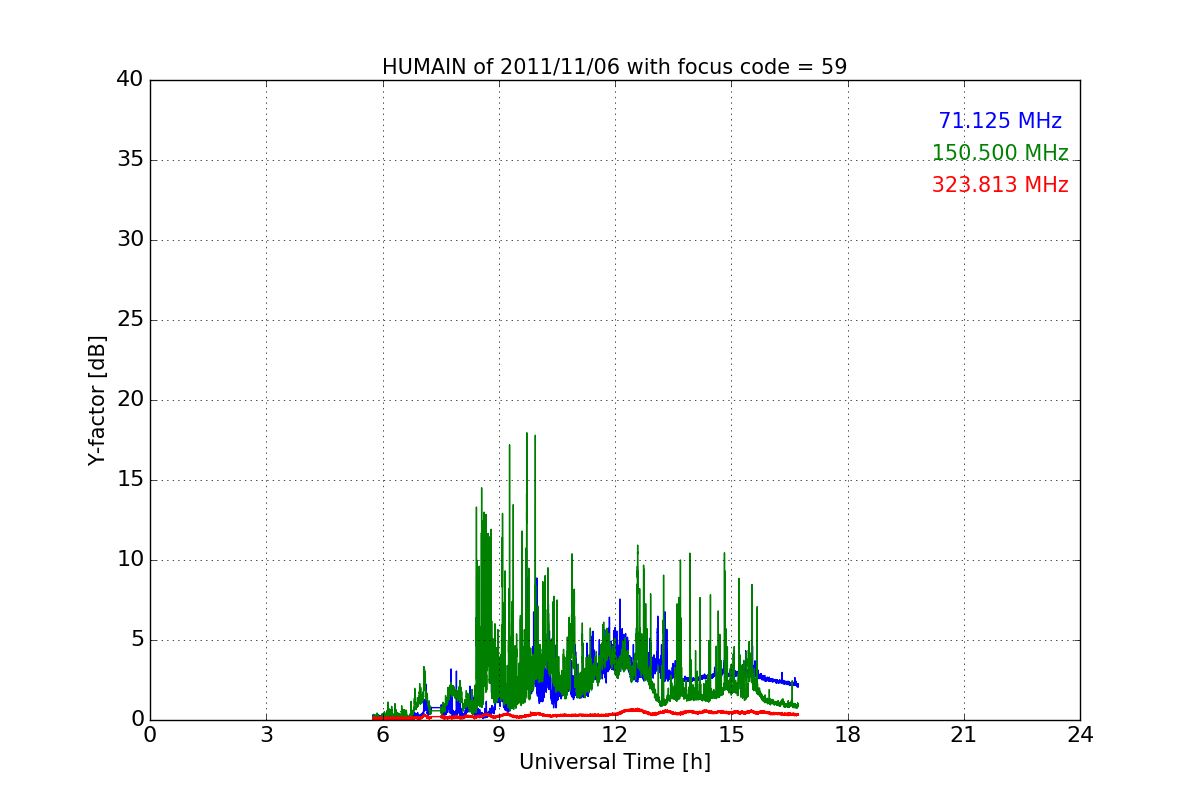Click the y-axis tick label '25'
The image size is (1200, 800).
pos(130,320)
